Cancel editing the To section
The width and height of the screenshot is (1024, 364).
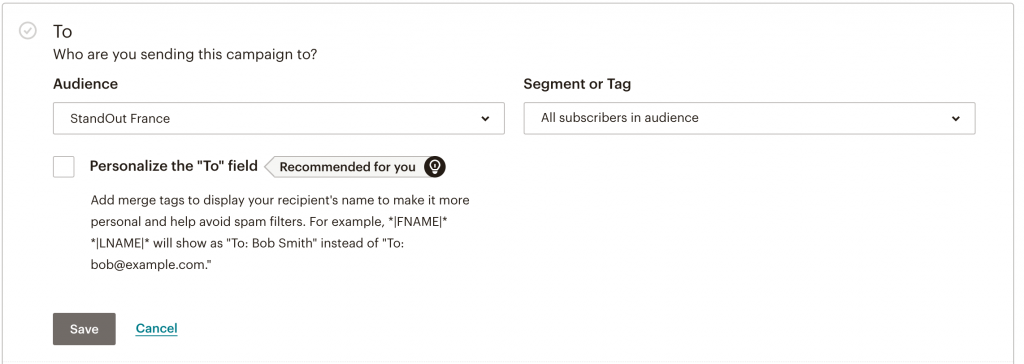click(x=156, y=328)
